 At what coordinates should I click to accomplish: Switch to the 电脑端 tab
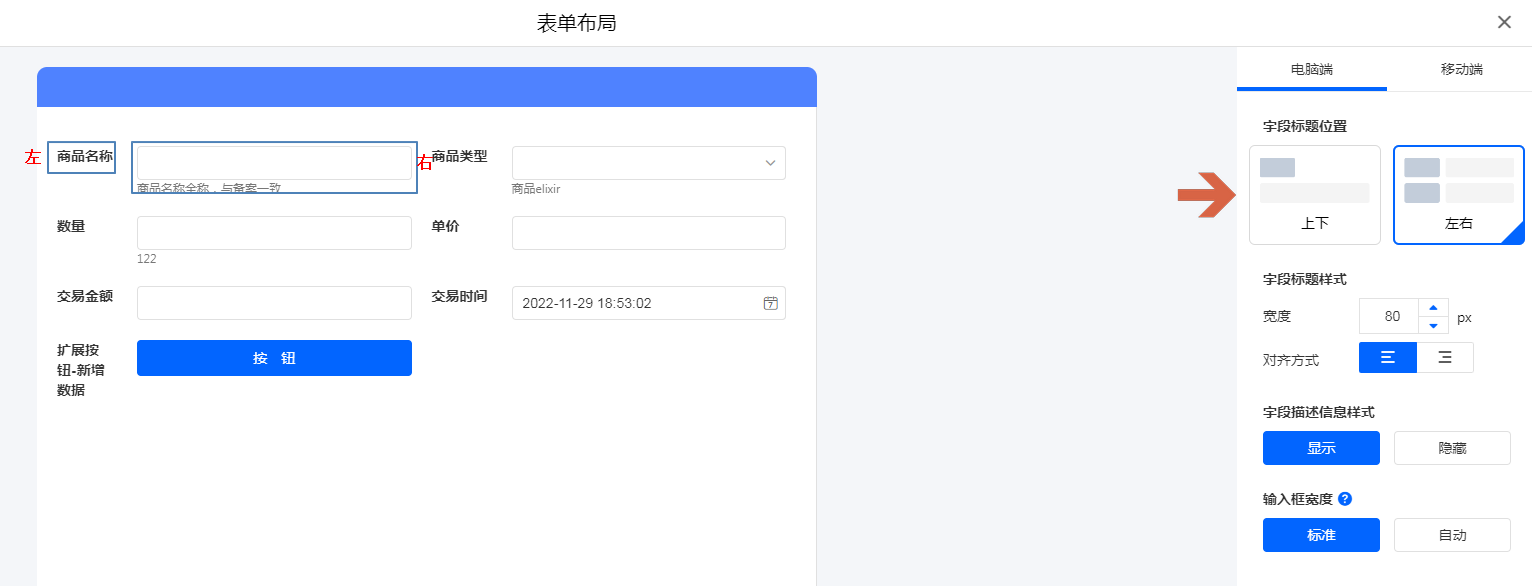(x=1311, y=70)
